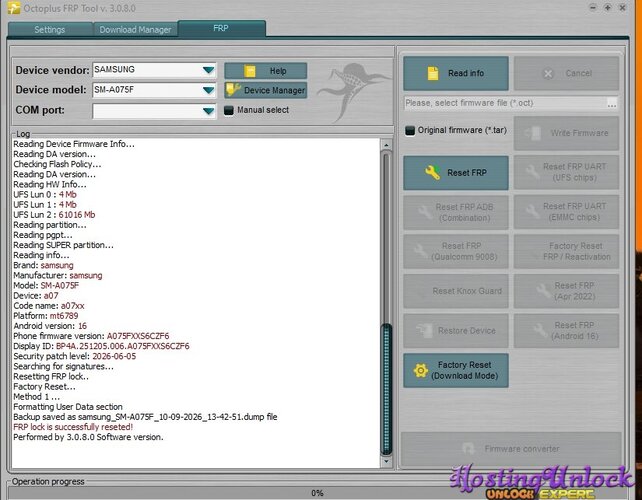
Task: Click the Help button
Action: tap(265, 71)
